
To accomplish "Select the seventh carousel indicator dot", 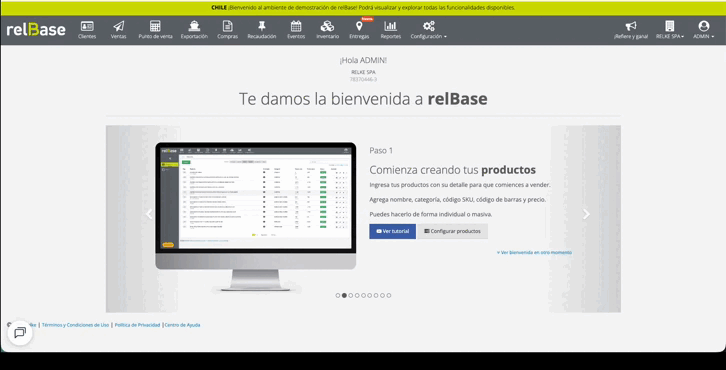I will [x=376, y=295].
